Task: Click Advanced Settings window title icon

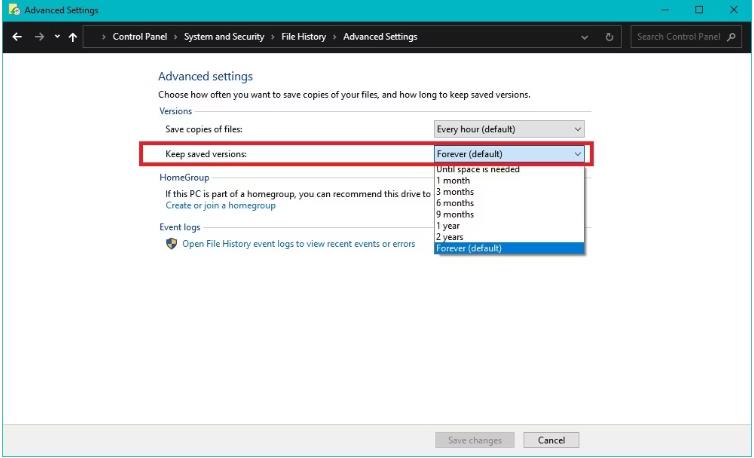Action: (x=14, y=10)
